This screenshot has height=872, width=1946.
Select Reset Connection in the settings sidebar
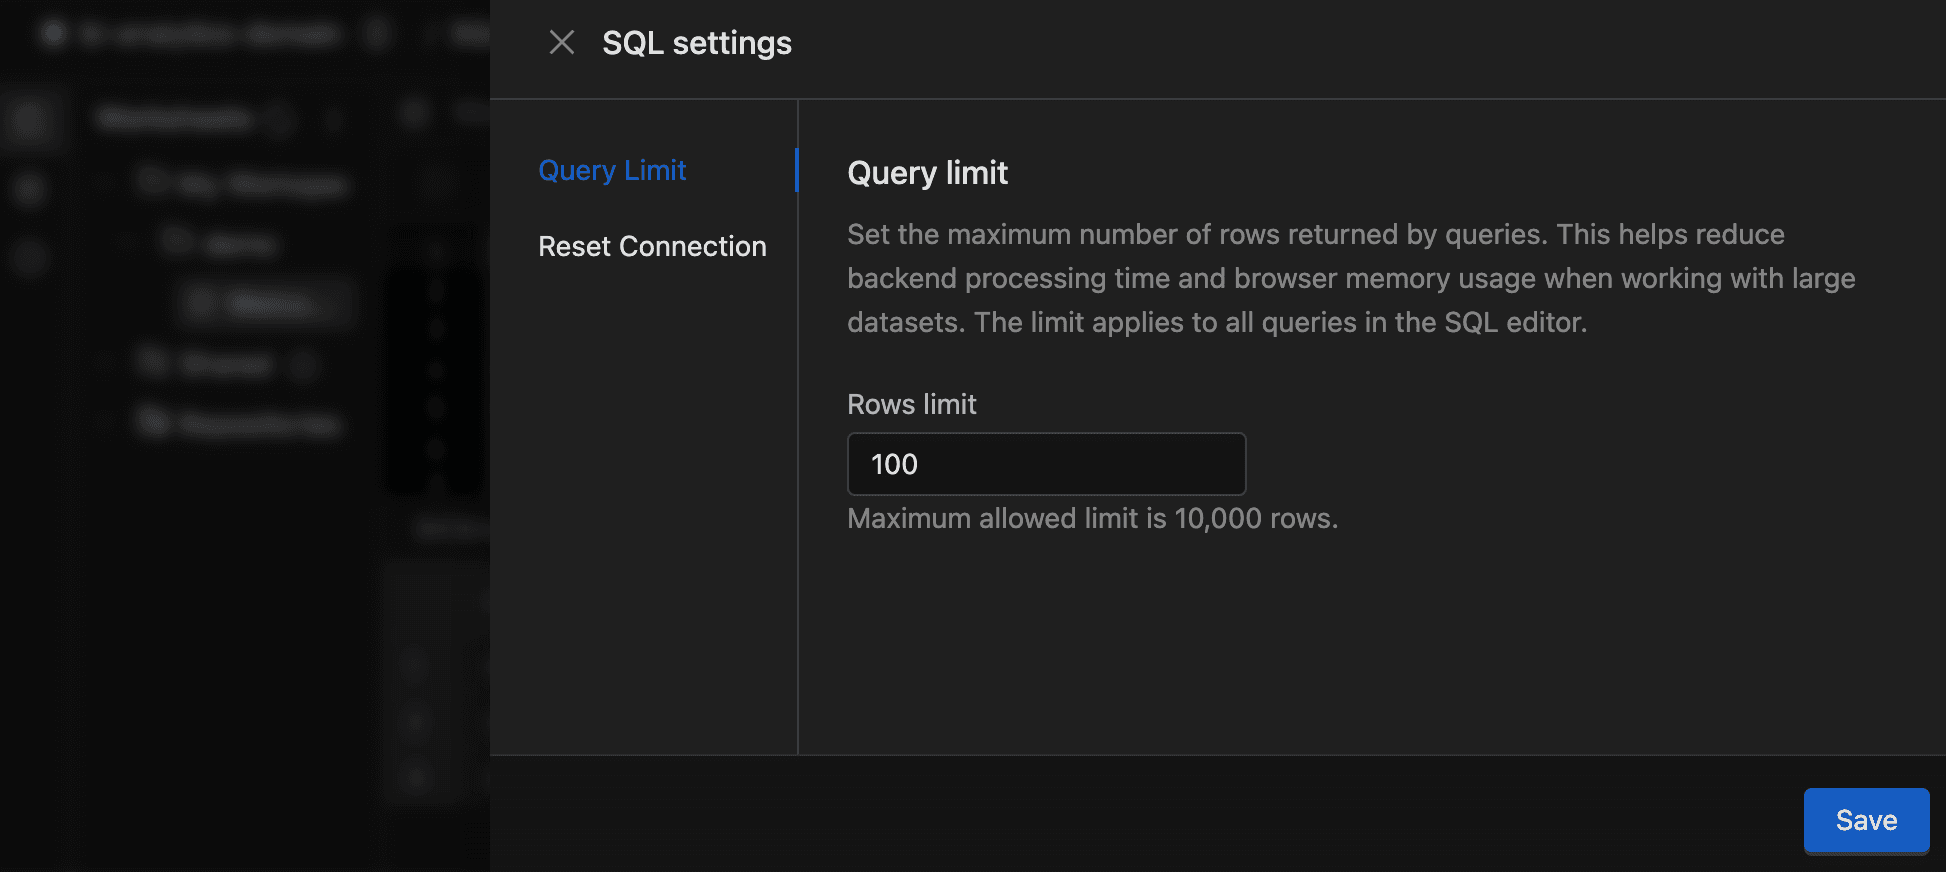[652, 246]
